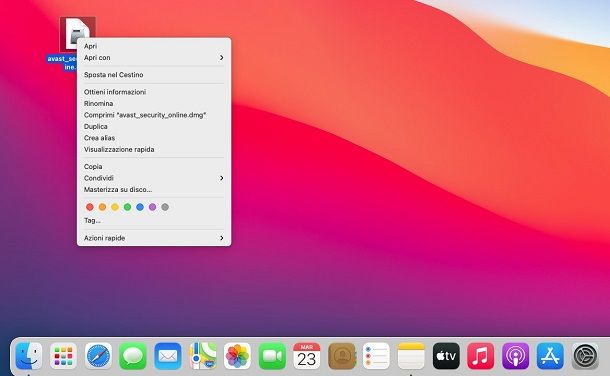Open System Preferences from the Dock

coord(585,356)
